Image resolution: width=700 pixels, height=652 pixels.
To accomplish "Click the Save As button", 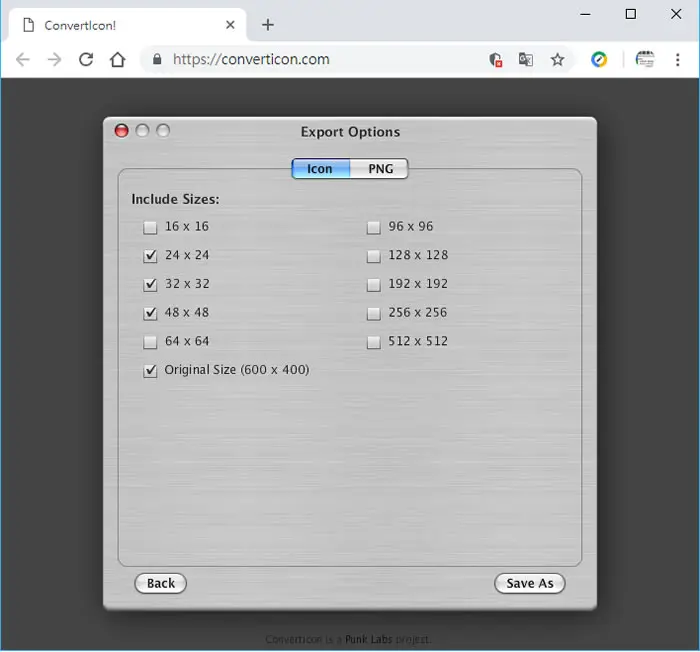I will point(529,583).
